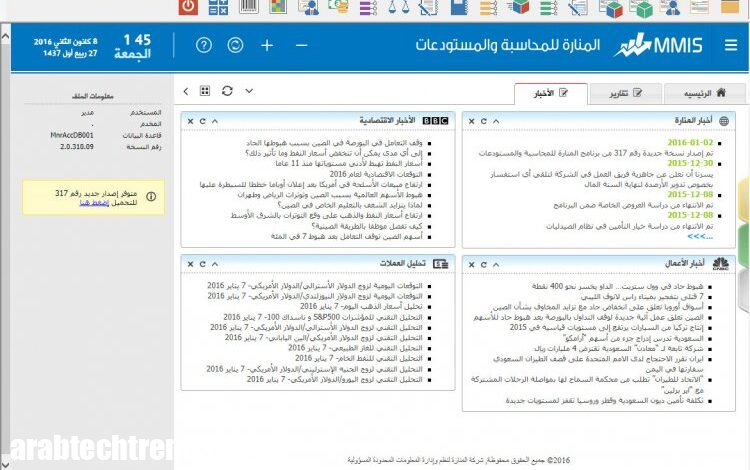Click the scrollbar down arrow at left edge
750x470 pixels.
click(5, 464)
